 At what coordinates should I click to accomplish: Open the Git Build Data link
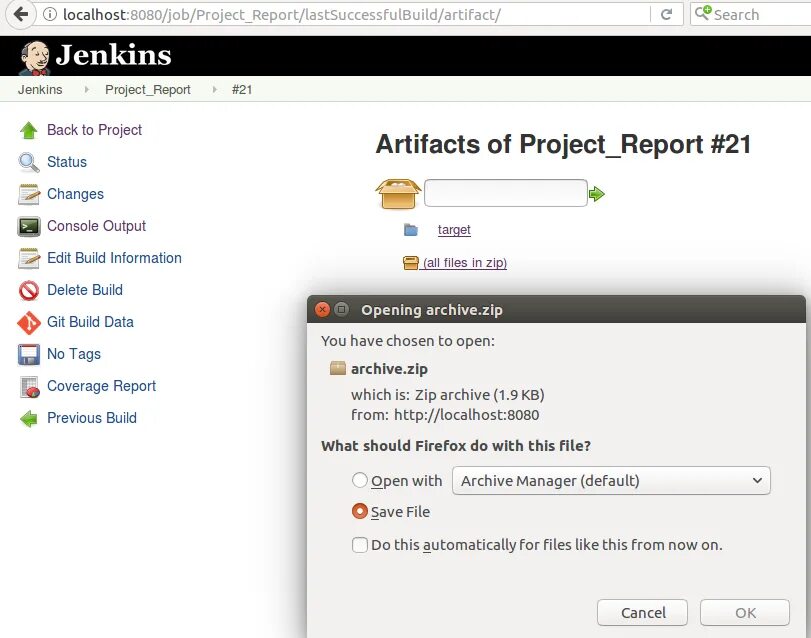(90, 323)
